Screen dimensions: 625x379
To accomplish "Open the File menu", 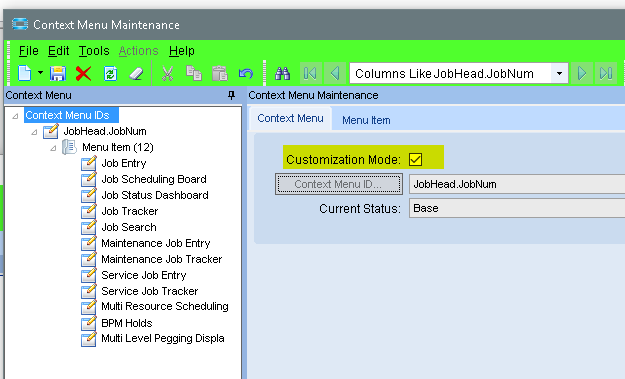I will [x=29, y=51].
